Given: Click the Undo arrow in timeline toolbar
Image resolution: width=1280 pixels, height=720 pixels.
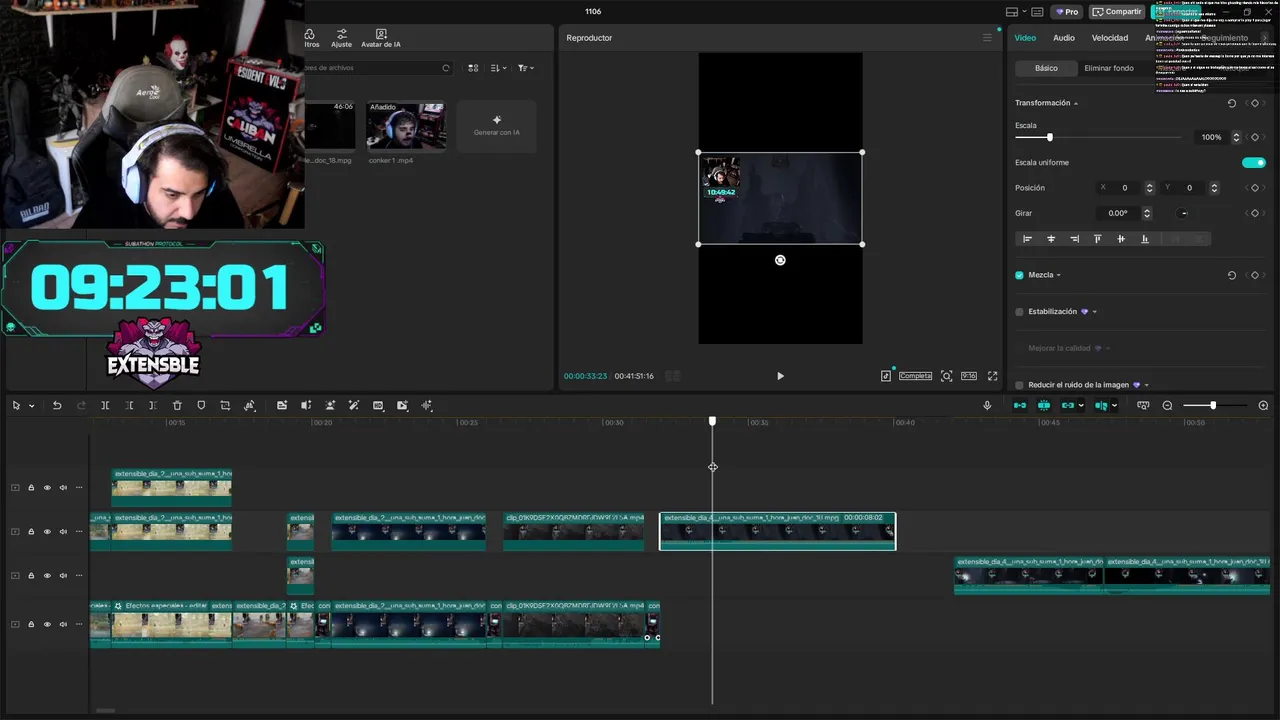Looking at the screenshot, I should 57,405.
